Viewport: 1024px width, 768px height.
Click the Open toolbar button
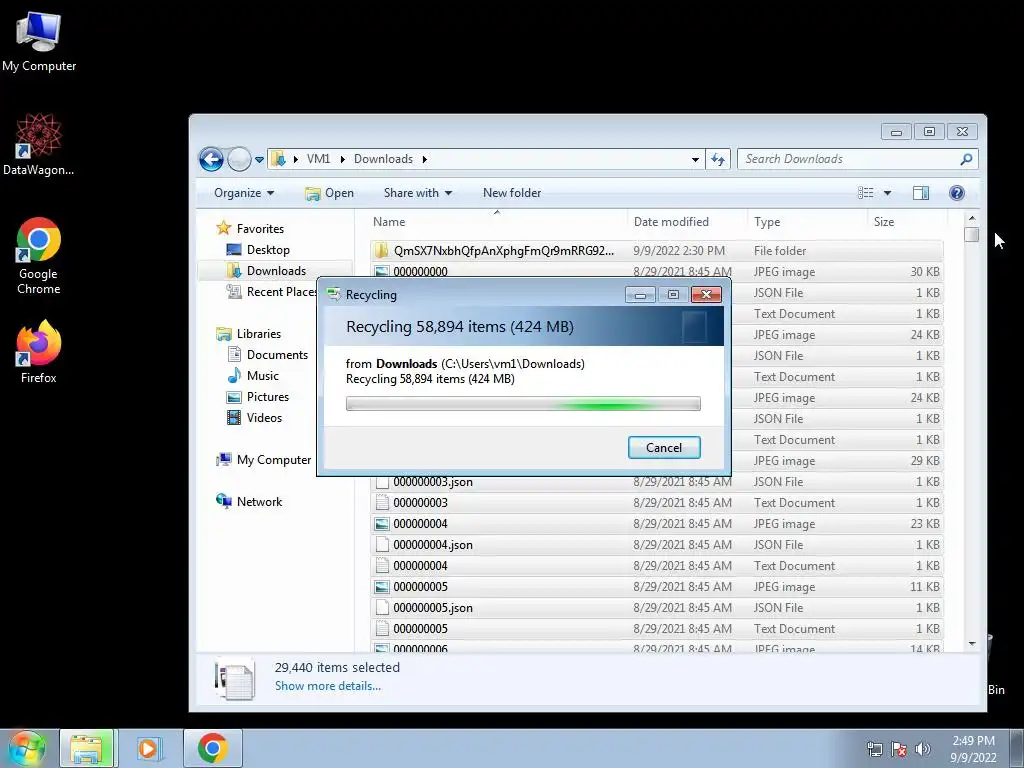(330, 193)
